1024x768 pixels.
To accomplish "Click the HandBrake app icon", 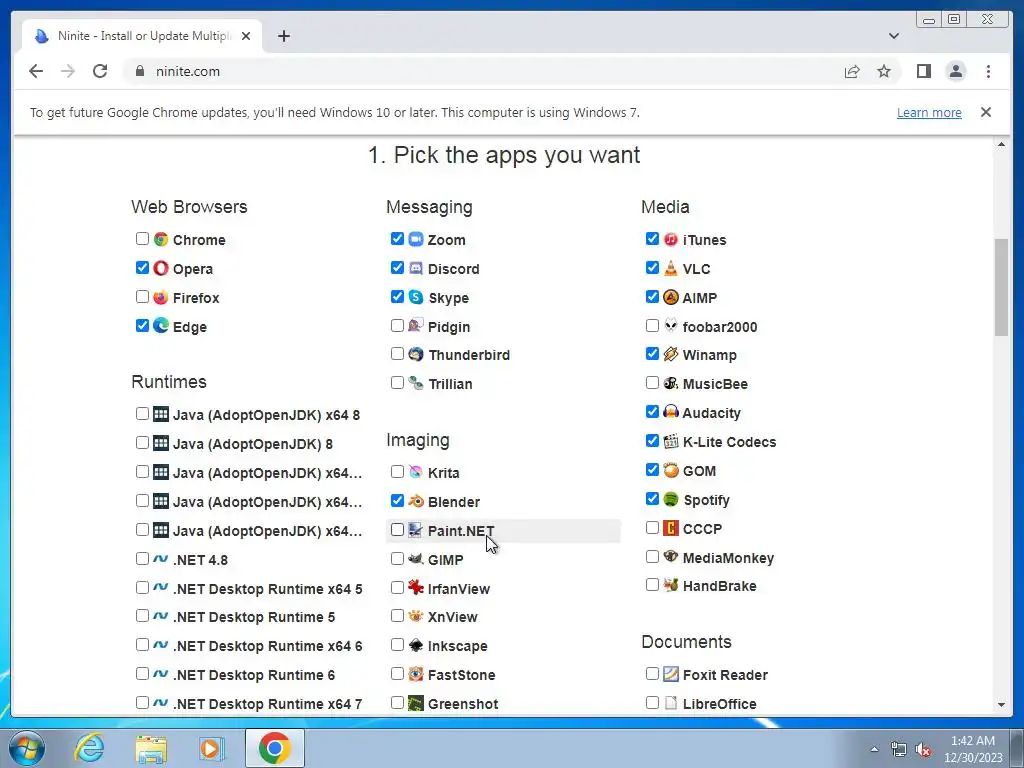I will point(671,585).
